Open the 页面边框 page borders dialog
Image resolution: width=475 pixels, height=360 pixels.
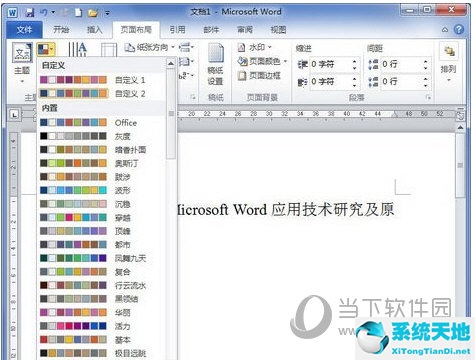point(259,76)
